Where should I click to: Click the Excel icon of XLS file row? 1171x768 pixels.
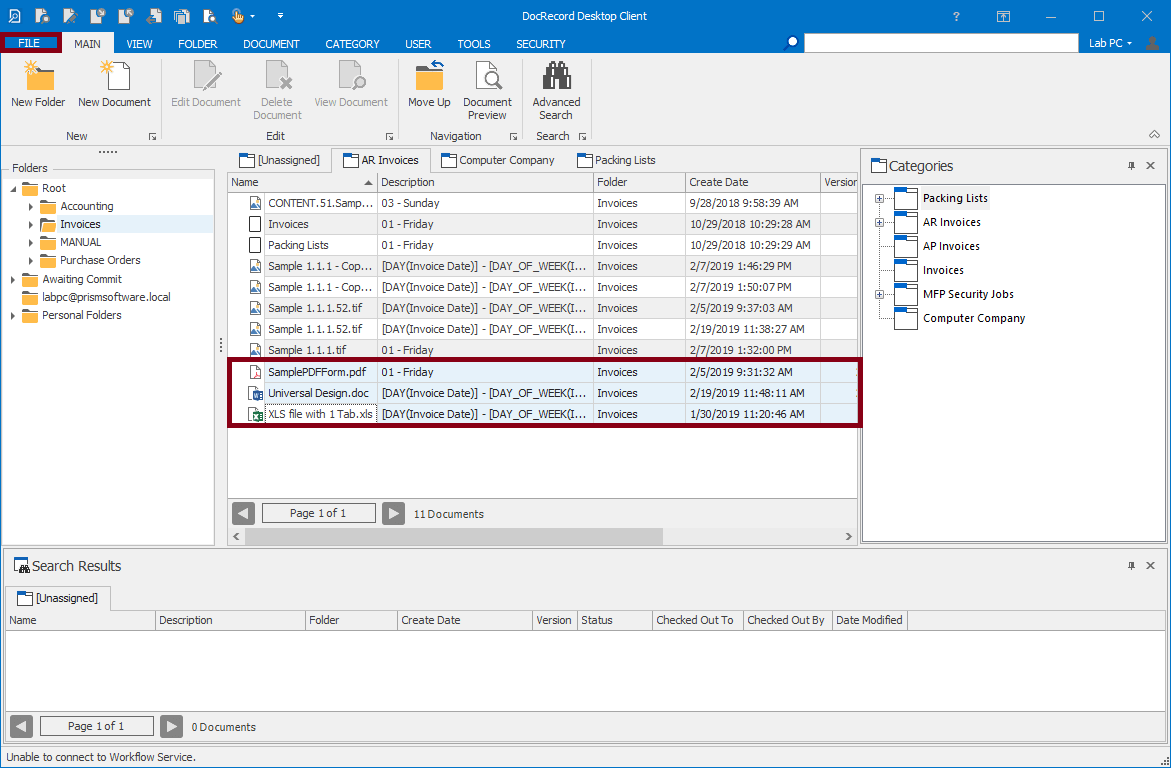(x=255, y=414)
